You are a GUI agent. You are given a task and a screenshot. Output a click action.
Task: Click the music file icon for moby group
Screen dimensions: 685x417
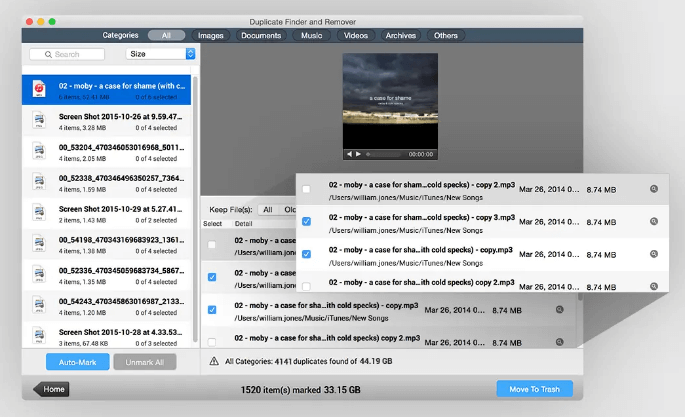pos(39,89)
